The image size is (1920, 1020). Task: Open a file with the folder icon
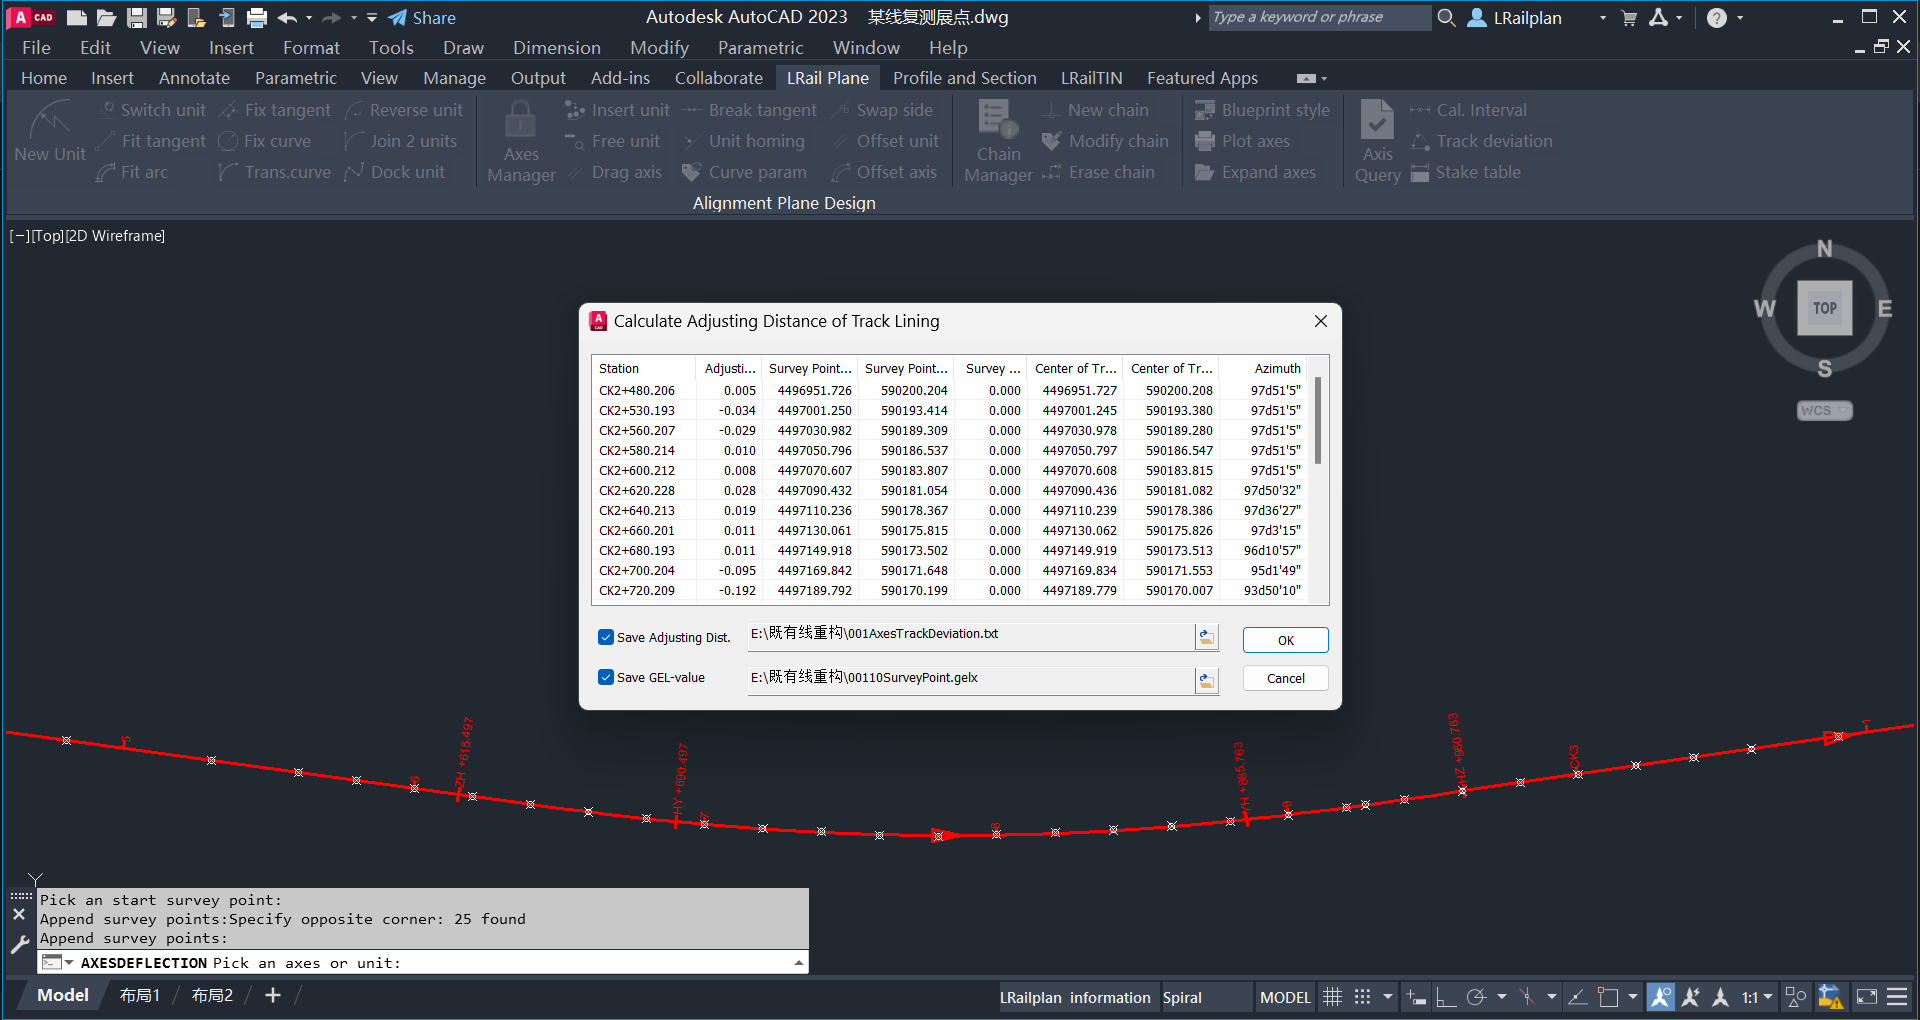[107, 18]
